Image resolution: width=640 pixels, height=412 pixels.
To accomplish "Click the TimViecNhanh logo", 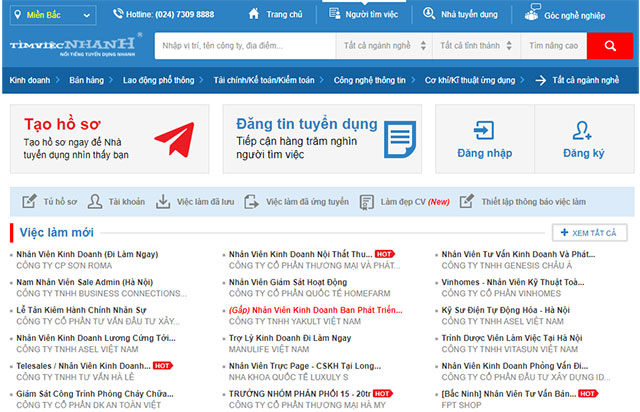I will (x=76, y=46).
